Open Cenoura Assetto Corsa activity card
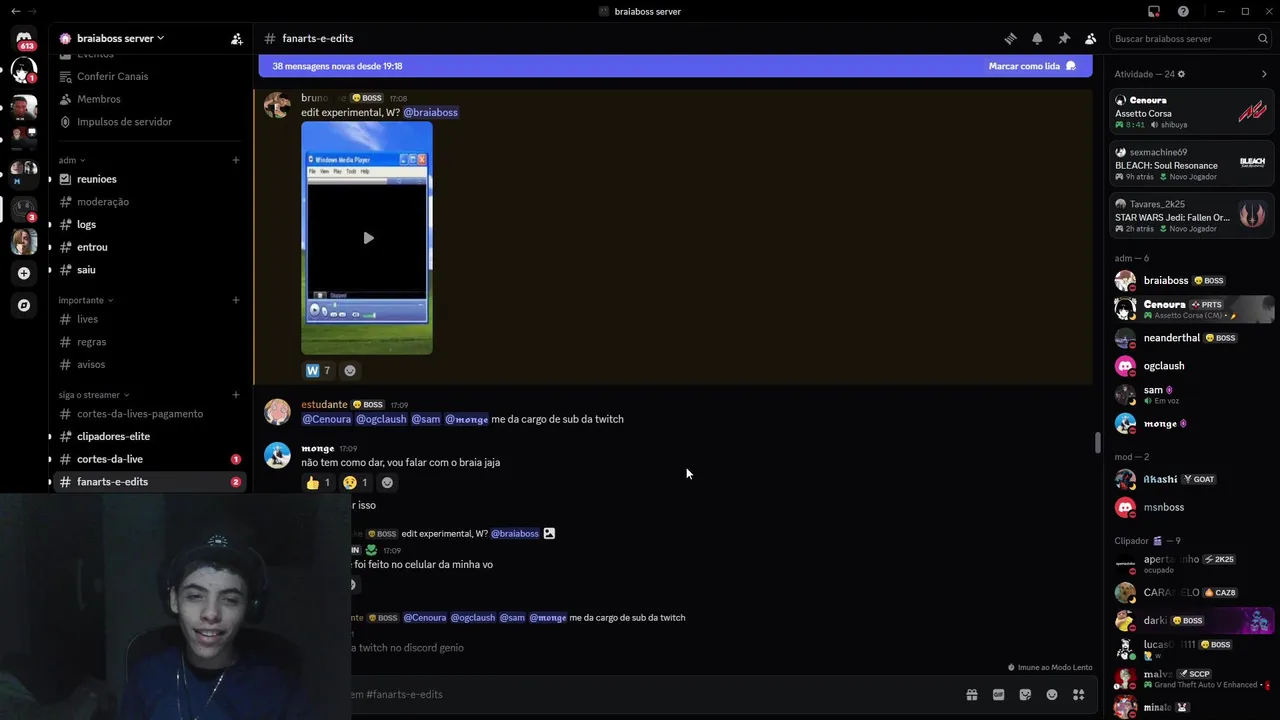The image size is (1280, 720). 1192,112
